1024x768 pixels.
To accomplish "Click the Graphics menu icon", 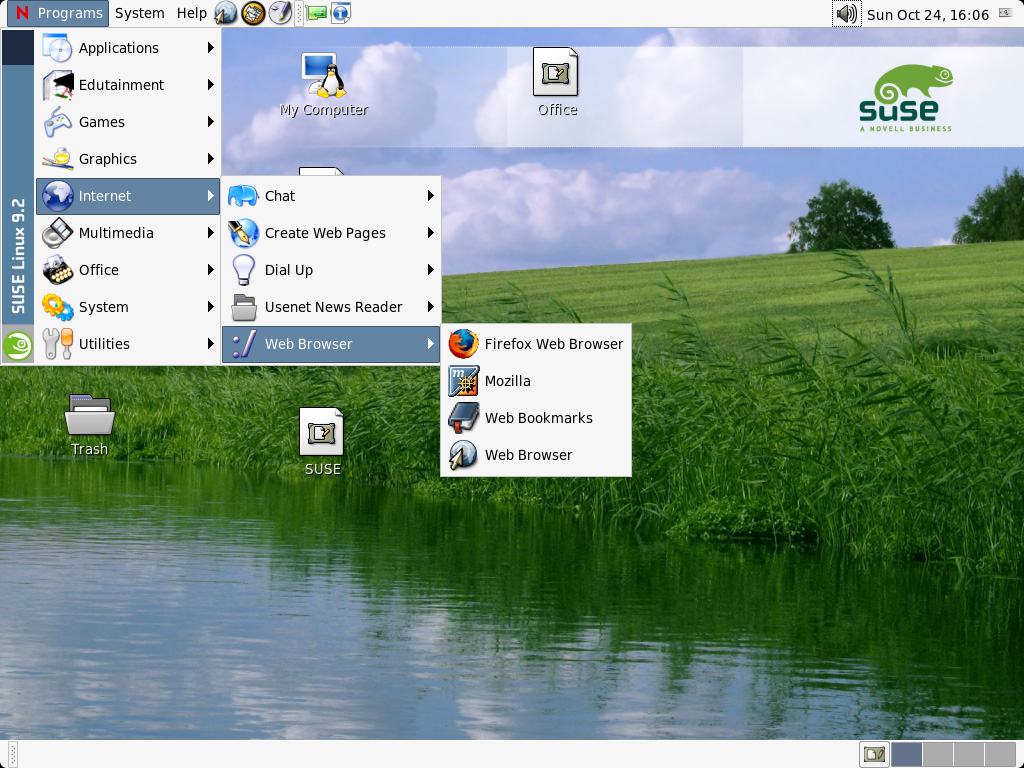I will click(57, 159).
